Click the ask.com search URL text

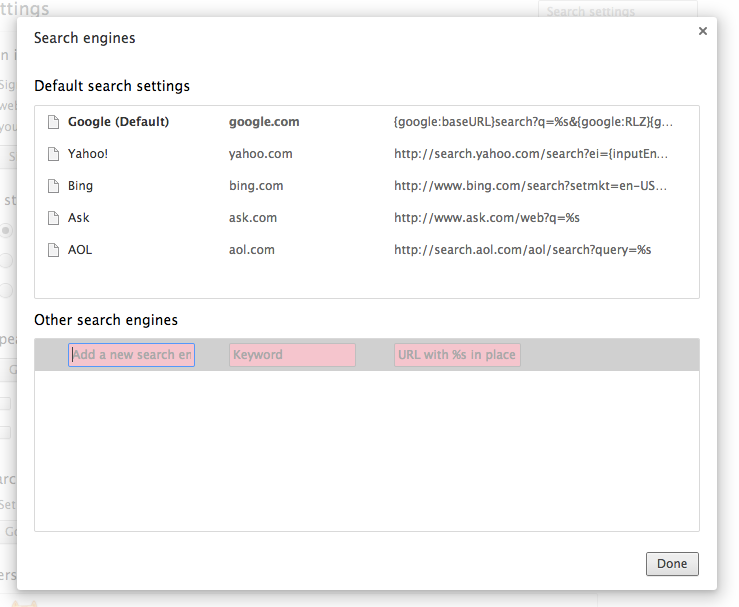[487, 218]
